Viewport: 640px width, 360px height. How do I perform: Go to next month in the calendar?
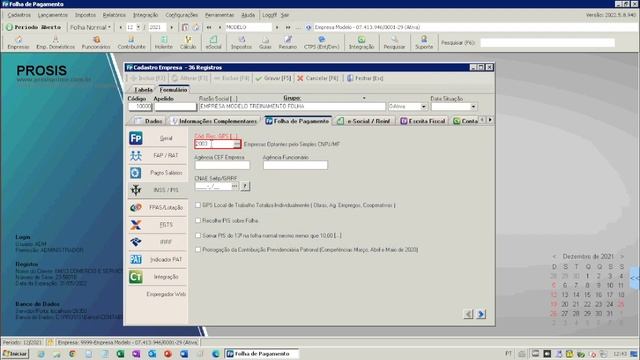pyautogui.click(x=622, y=256)
